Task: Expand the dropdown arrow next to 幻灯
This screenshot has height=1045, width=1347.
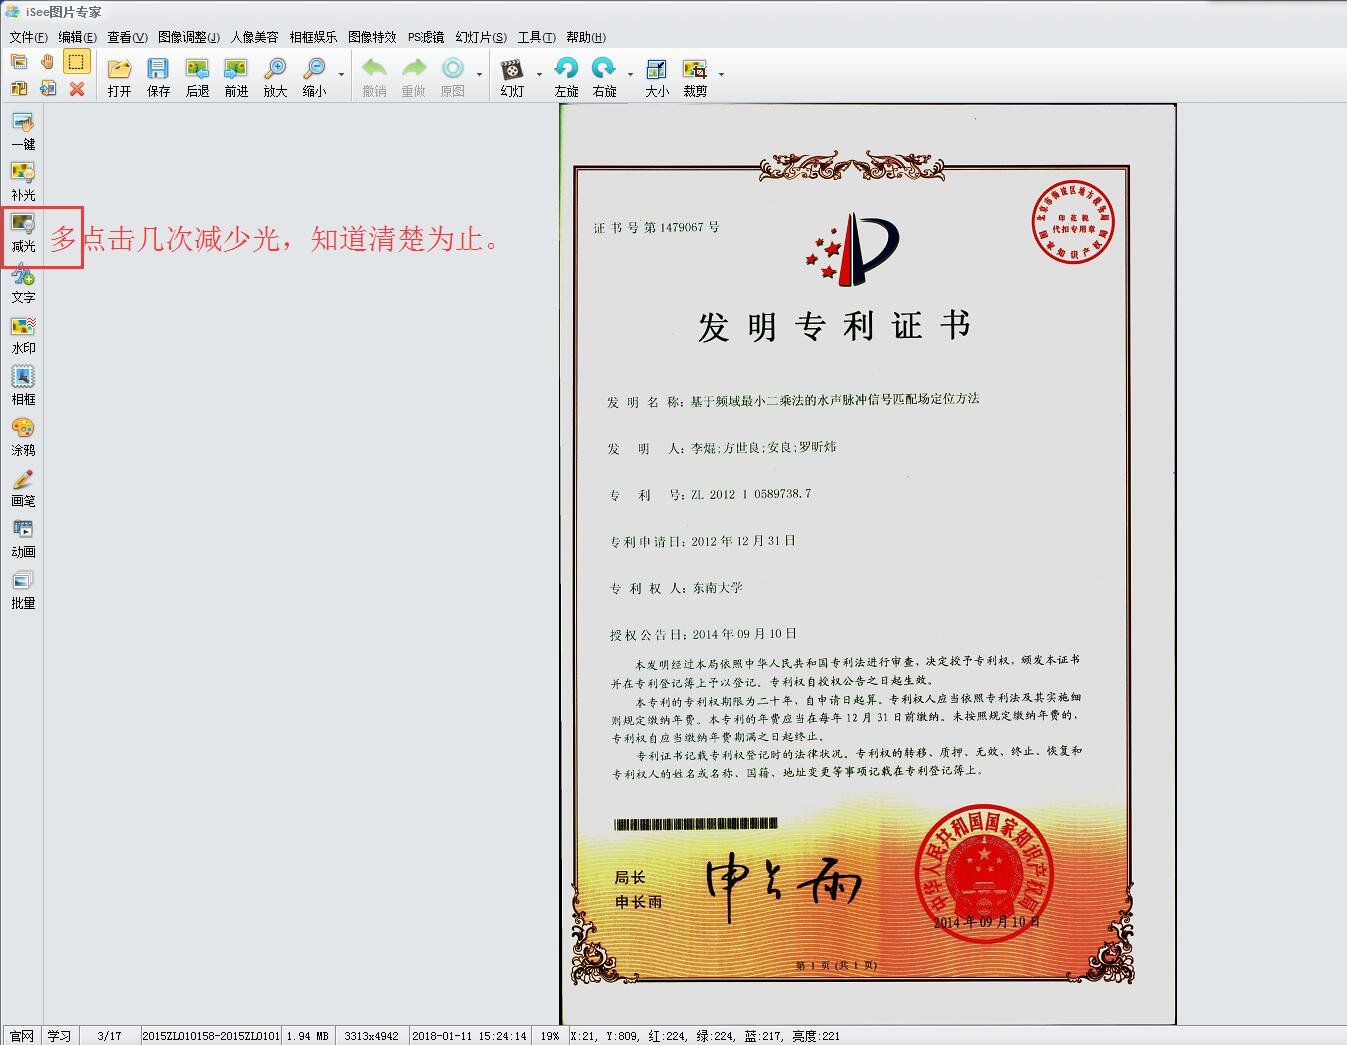Action: (x=539, y=75)
